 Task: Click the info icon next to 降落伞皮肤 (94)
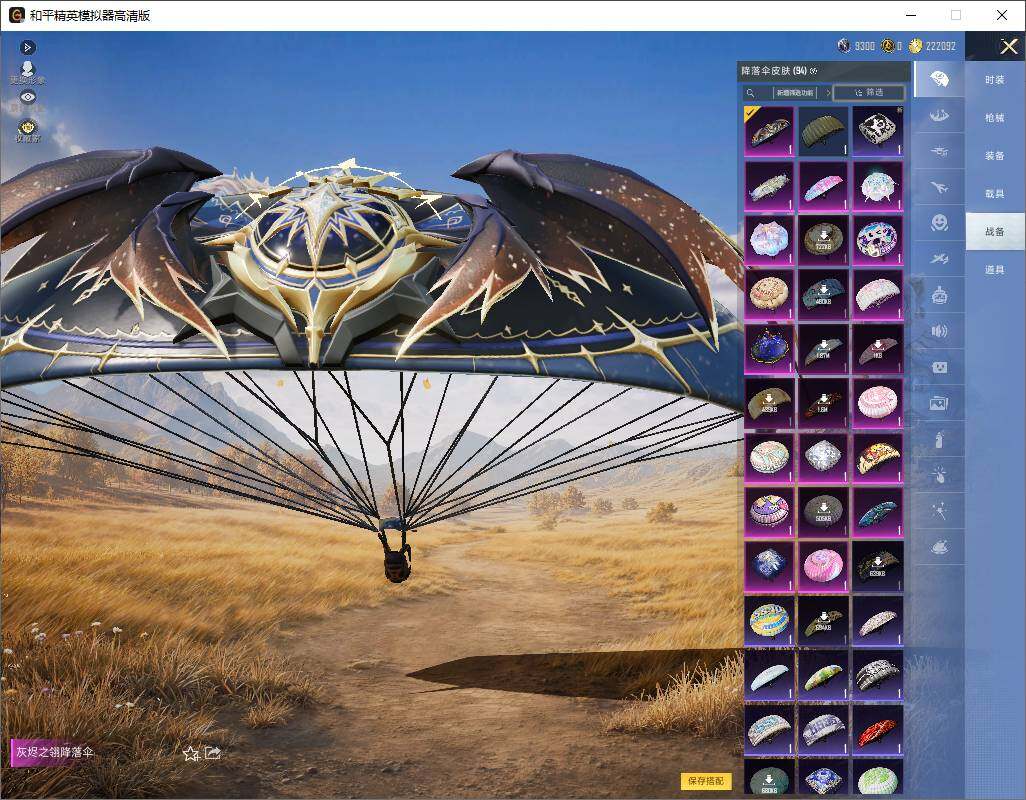click(814, 71)
